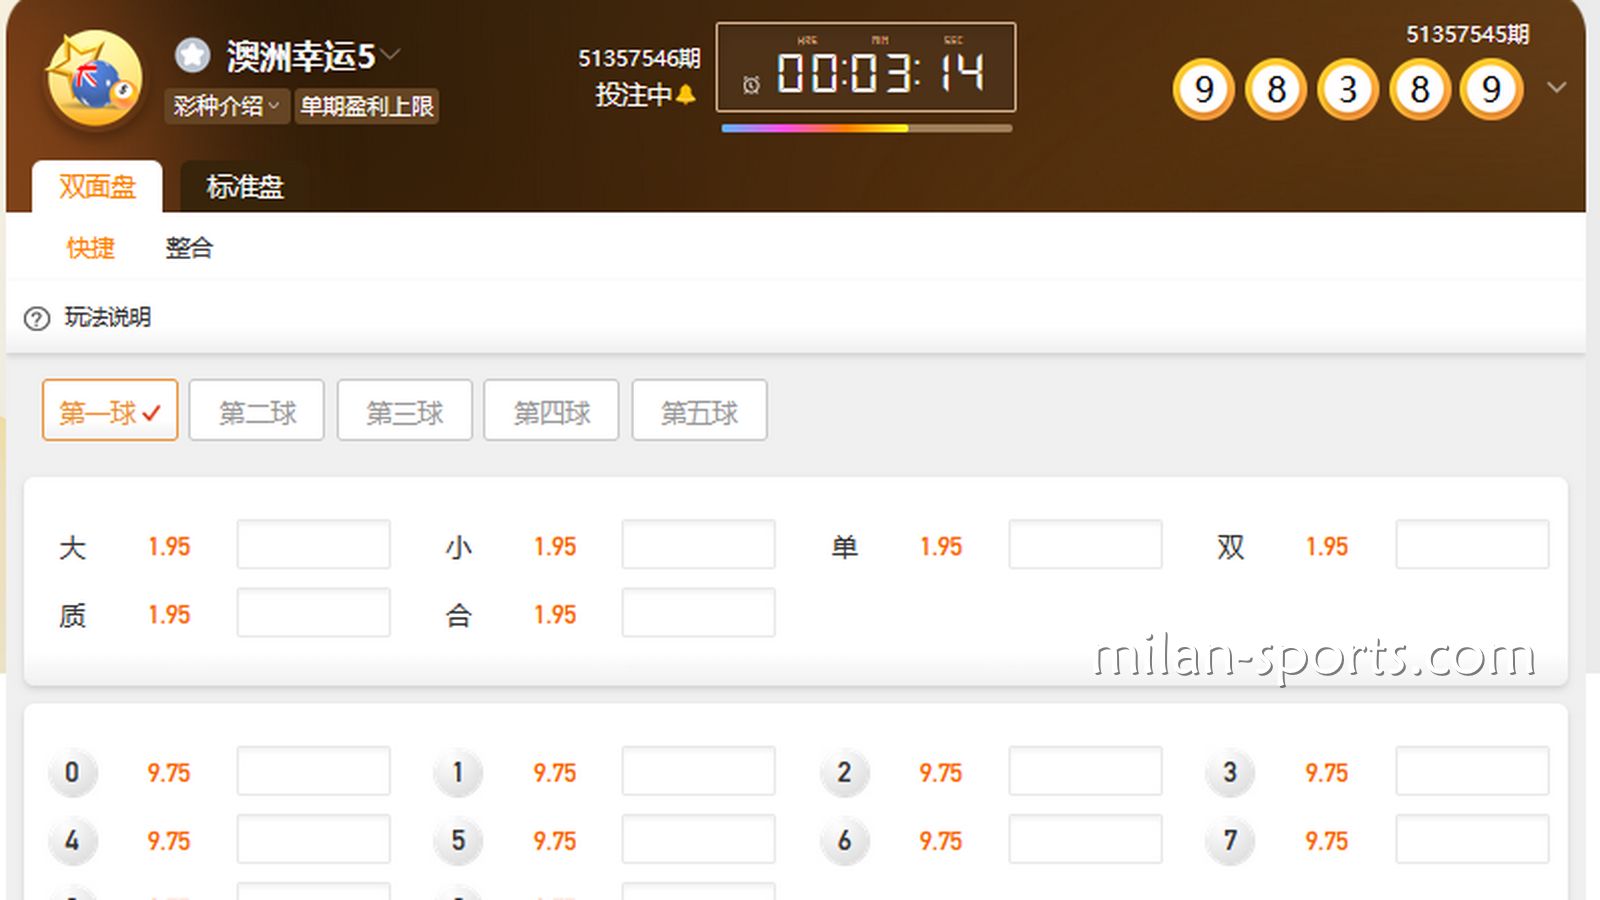Click the 澳洲幸运5 lottery logo icon

tap(94, 80)
